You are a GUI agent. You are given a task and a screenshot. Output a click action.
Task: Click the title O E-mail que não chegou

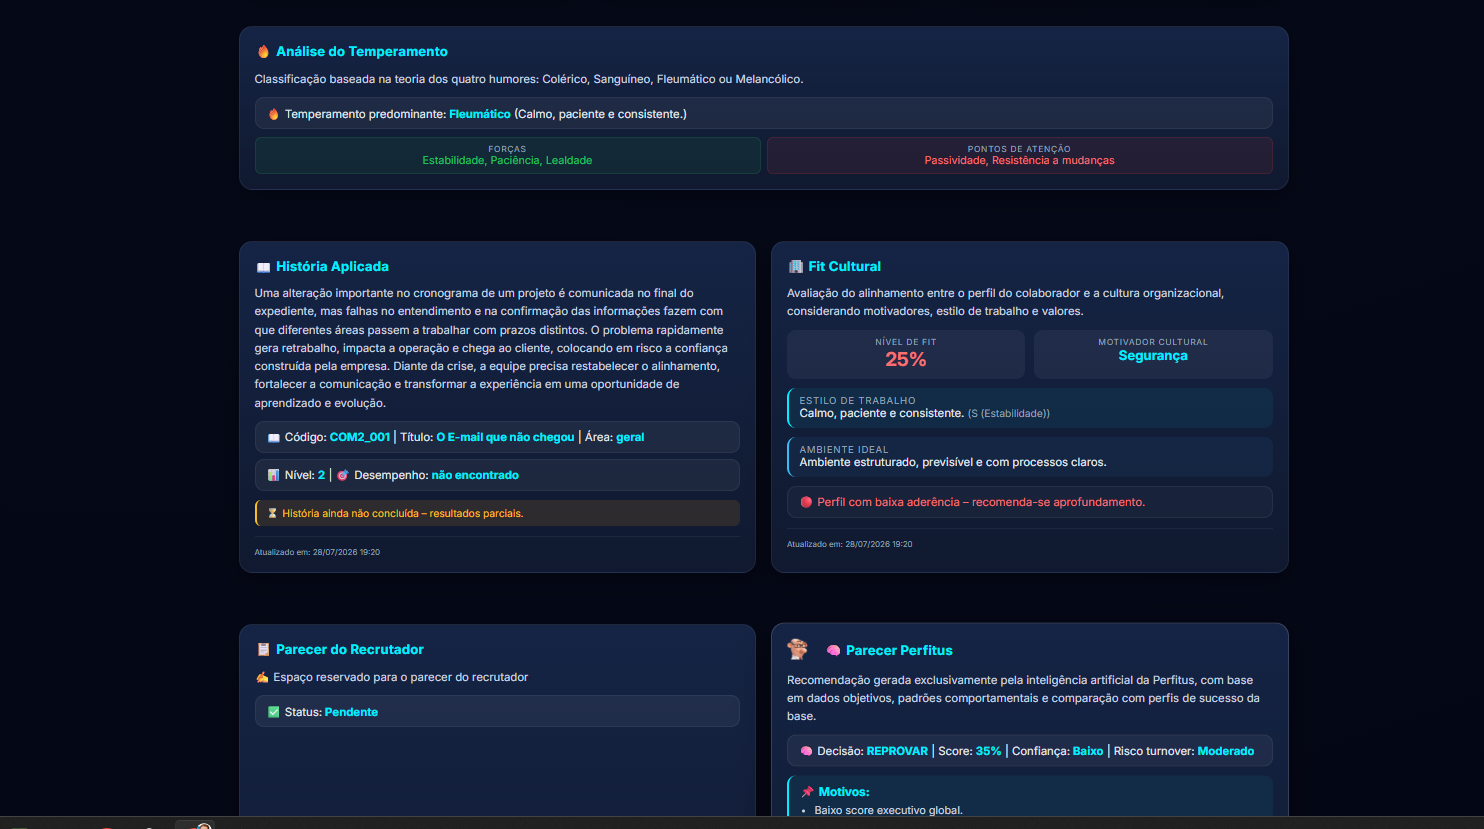[x=505, y=438]
